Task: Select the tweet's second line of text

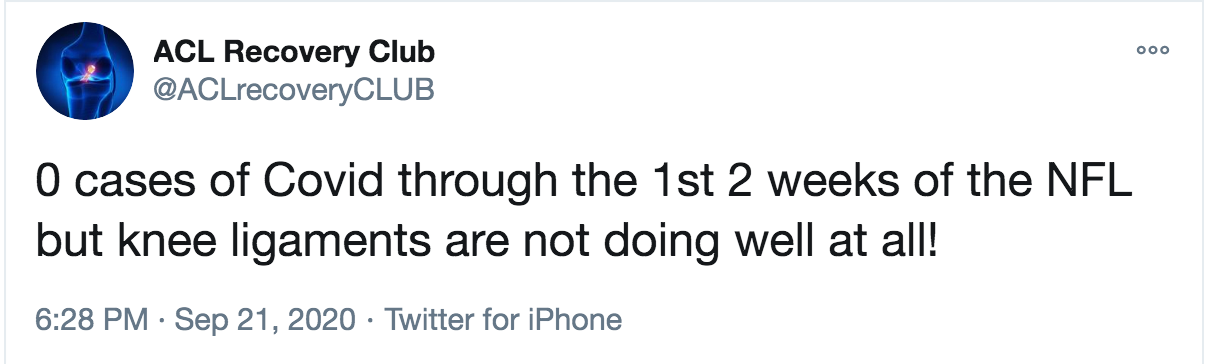Action: click(x=487, y=244)
